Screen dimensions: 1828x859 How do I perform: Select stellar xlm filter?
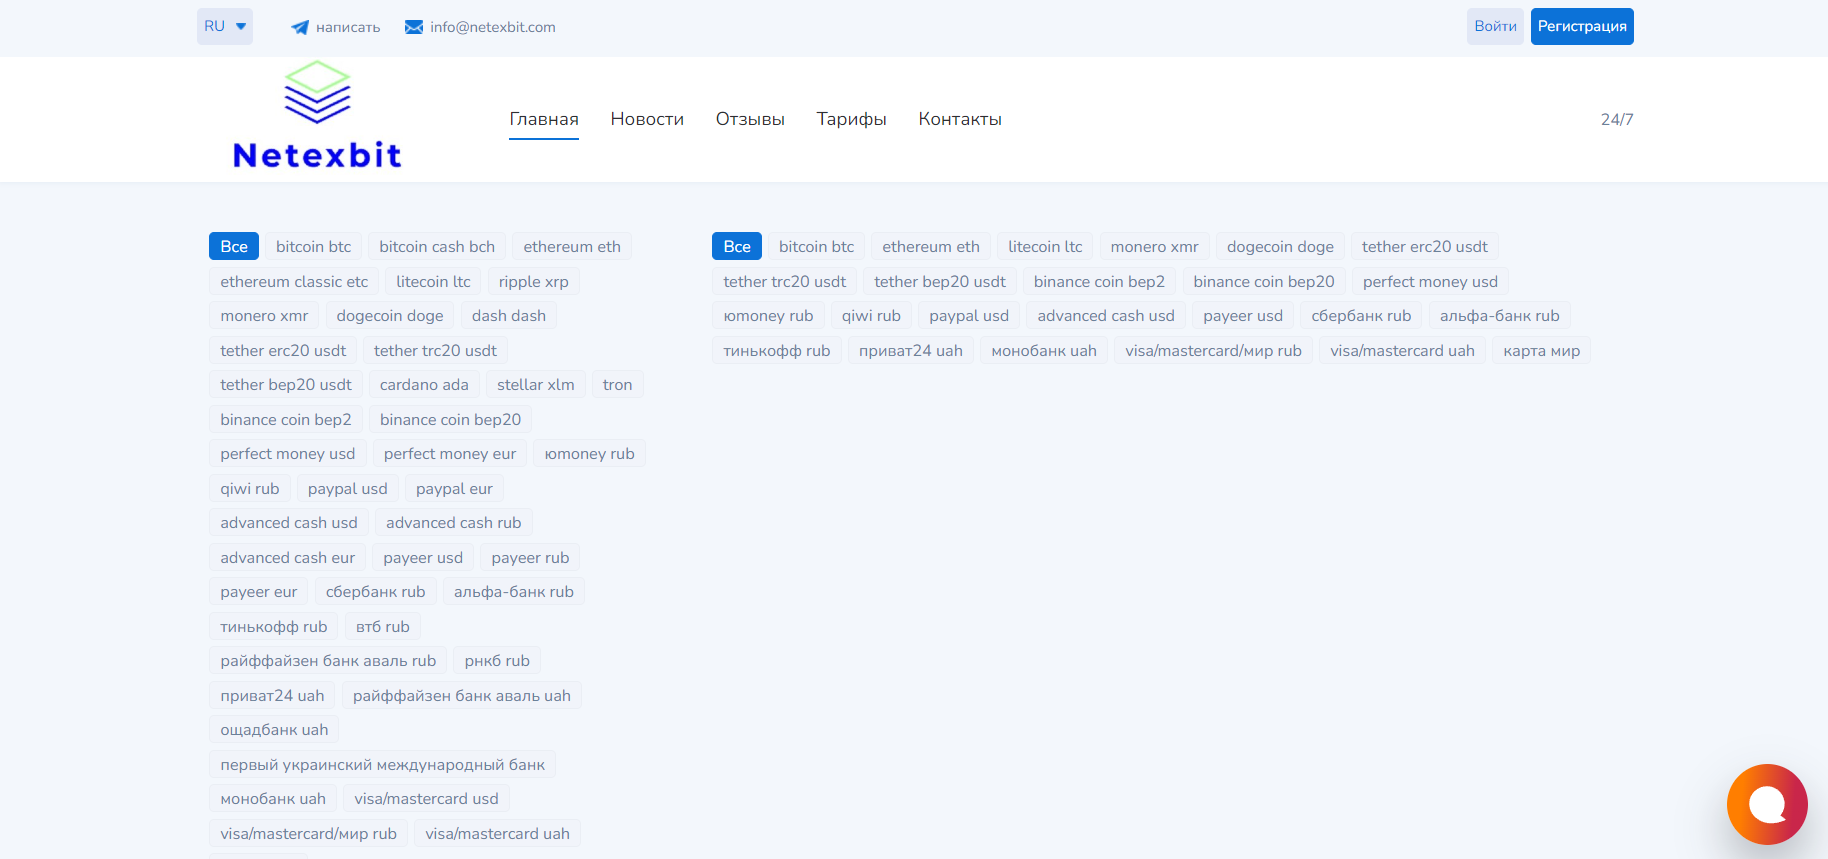pyautogui.click(x=536, y=385)
